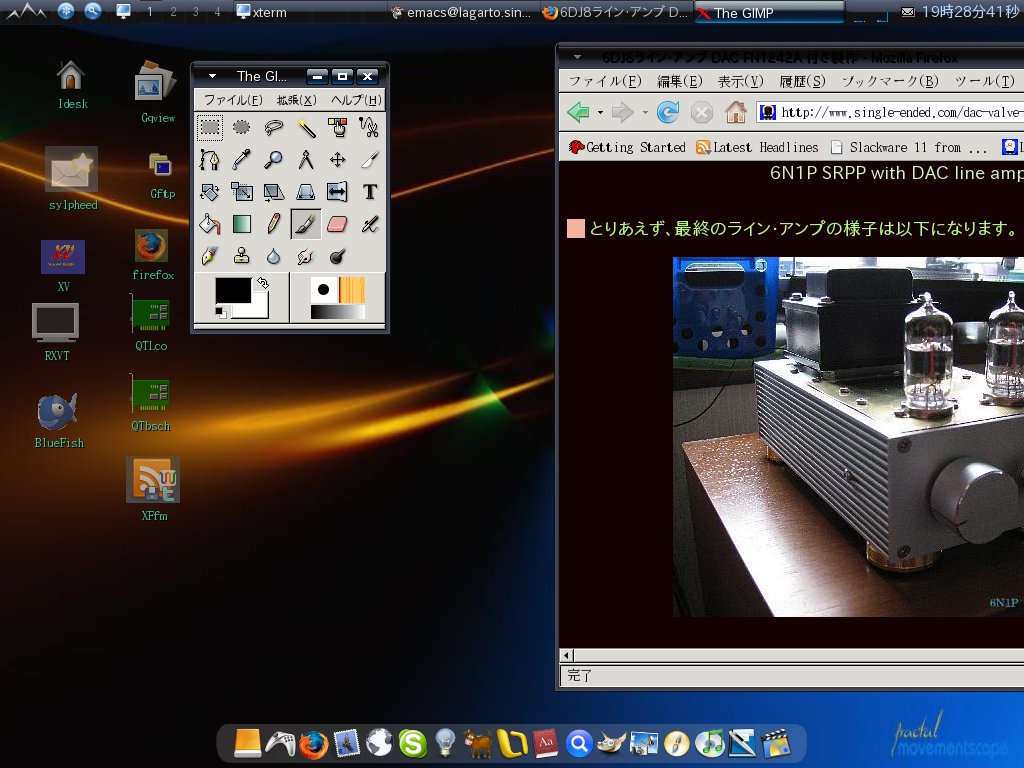Select the Eraser tool in GIMP toolbox

(x=336, y=224)
